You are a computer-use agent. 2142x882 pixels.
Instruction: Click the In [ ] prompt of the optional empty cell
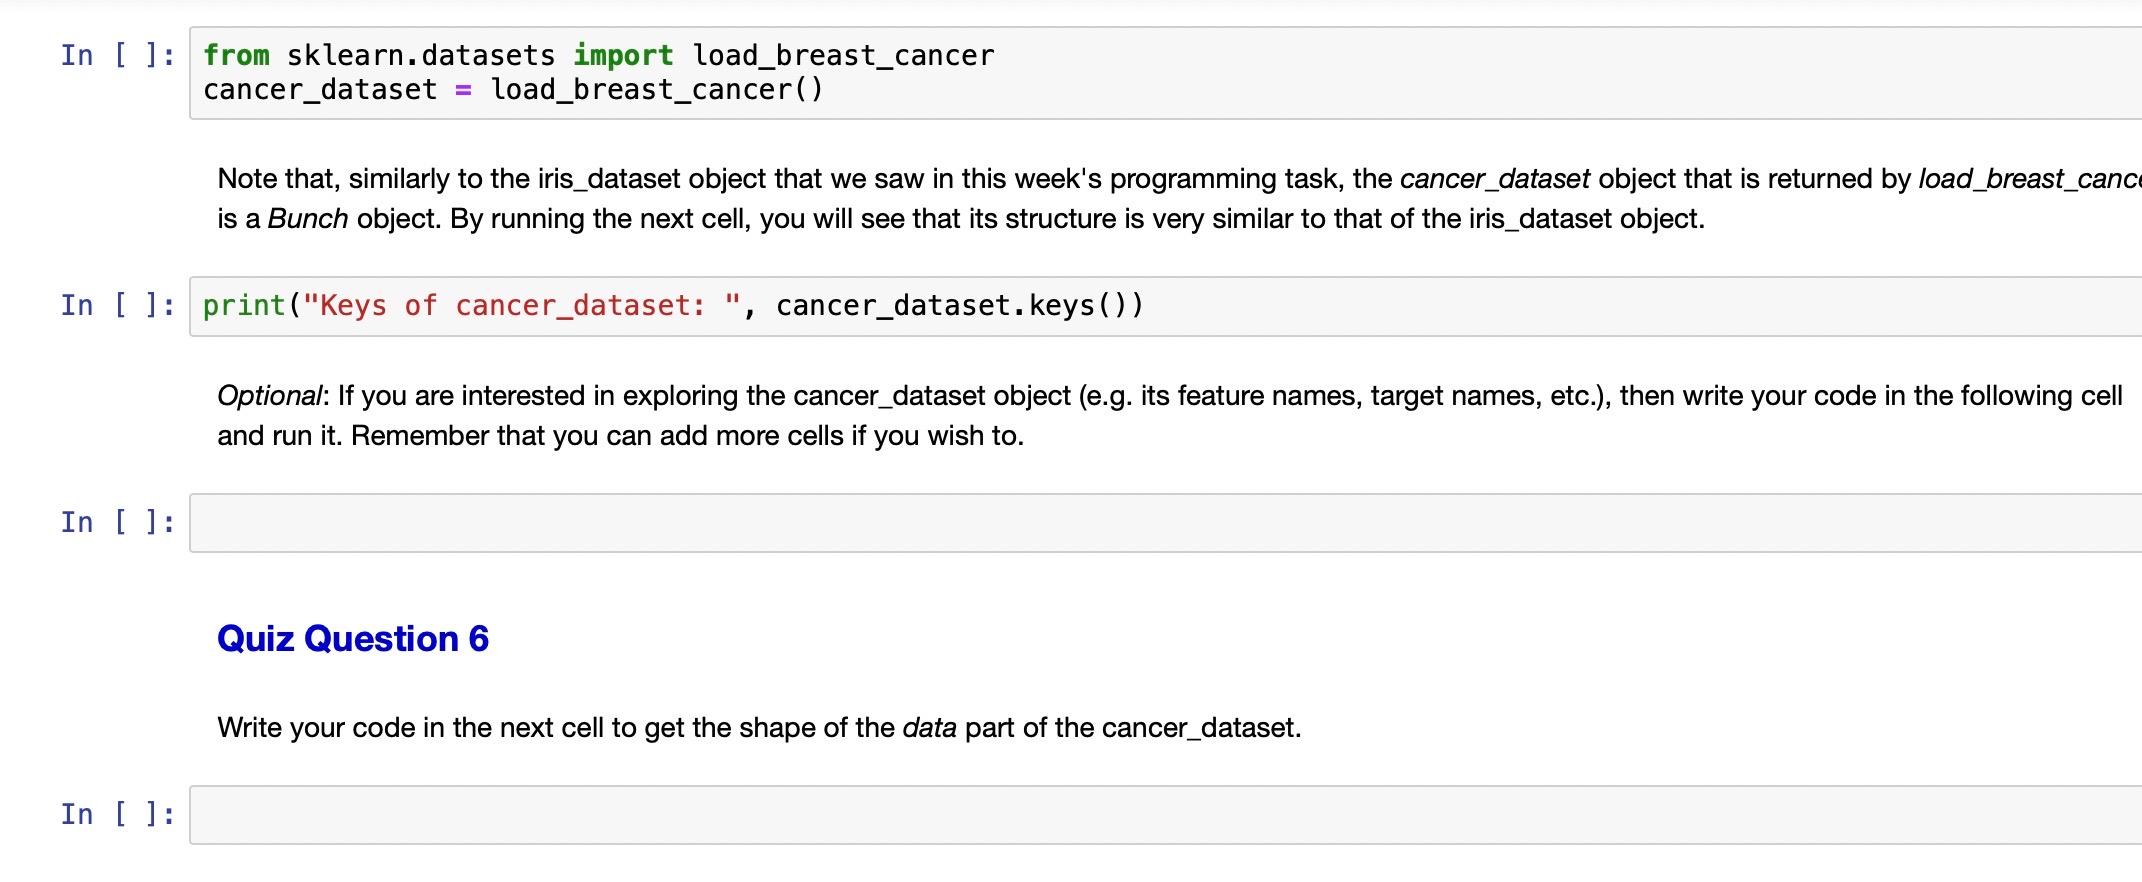[x=118, y=522]
